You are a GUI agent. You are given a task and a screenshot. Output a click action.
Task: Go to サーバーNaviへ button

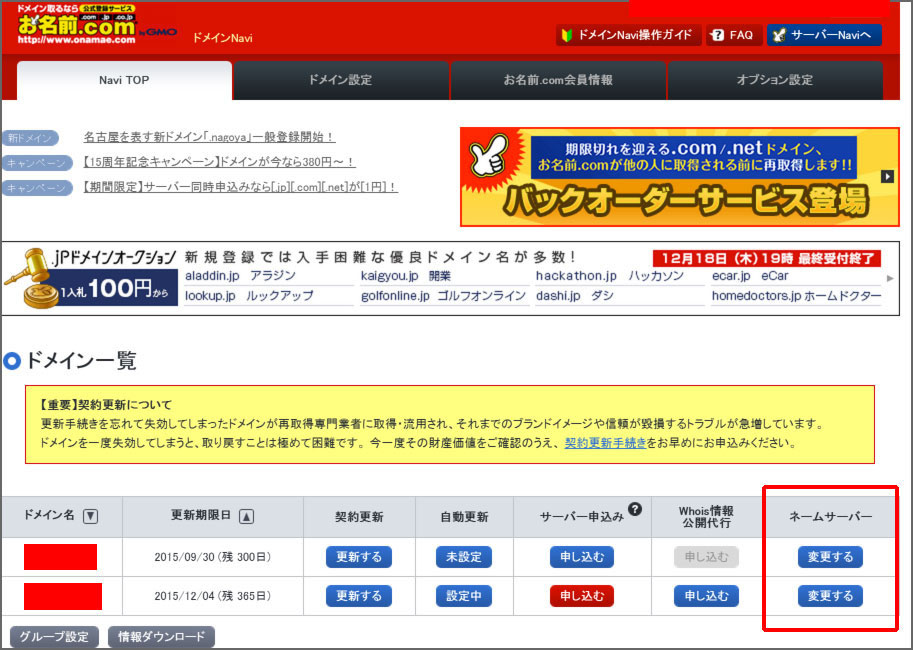pos(824,35)
